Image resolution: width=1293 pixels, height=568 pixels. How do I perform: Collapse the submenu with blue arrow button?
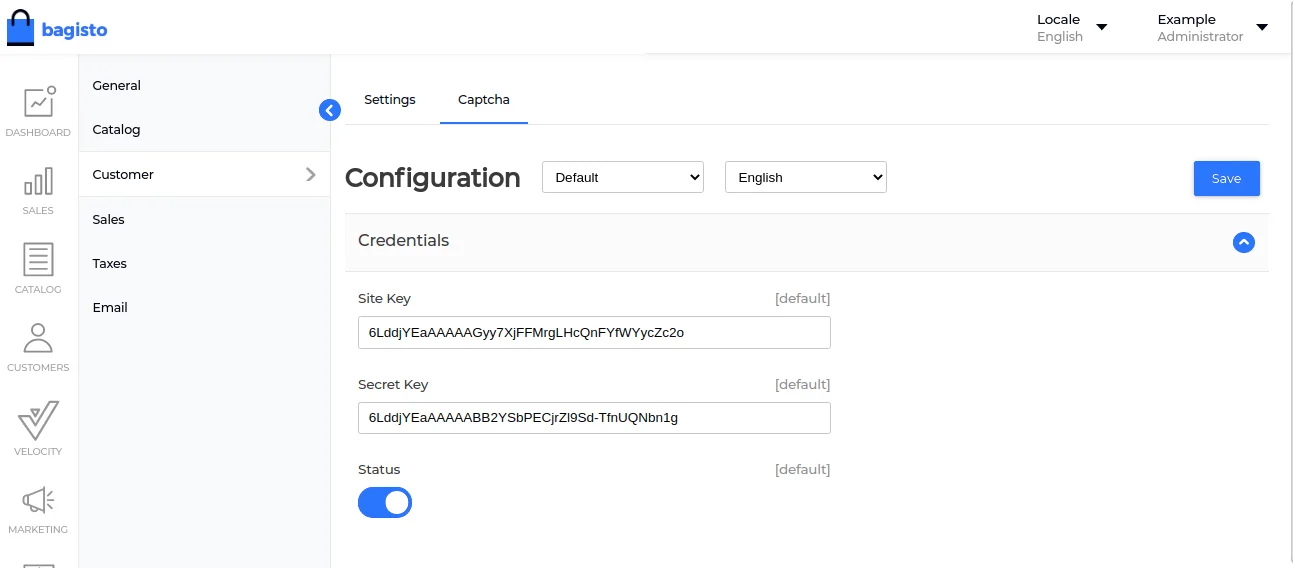330,110
